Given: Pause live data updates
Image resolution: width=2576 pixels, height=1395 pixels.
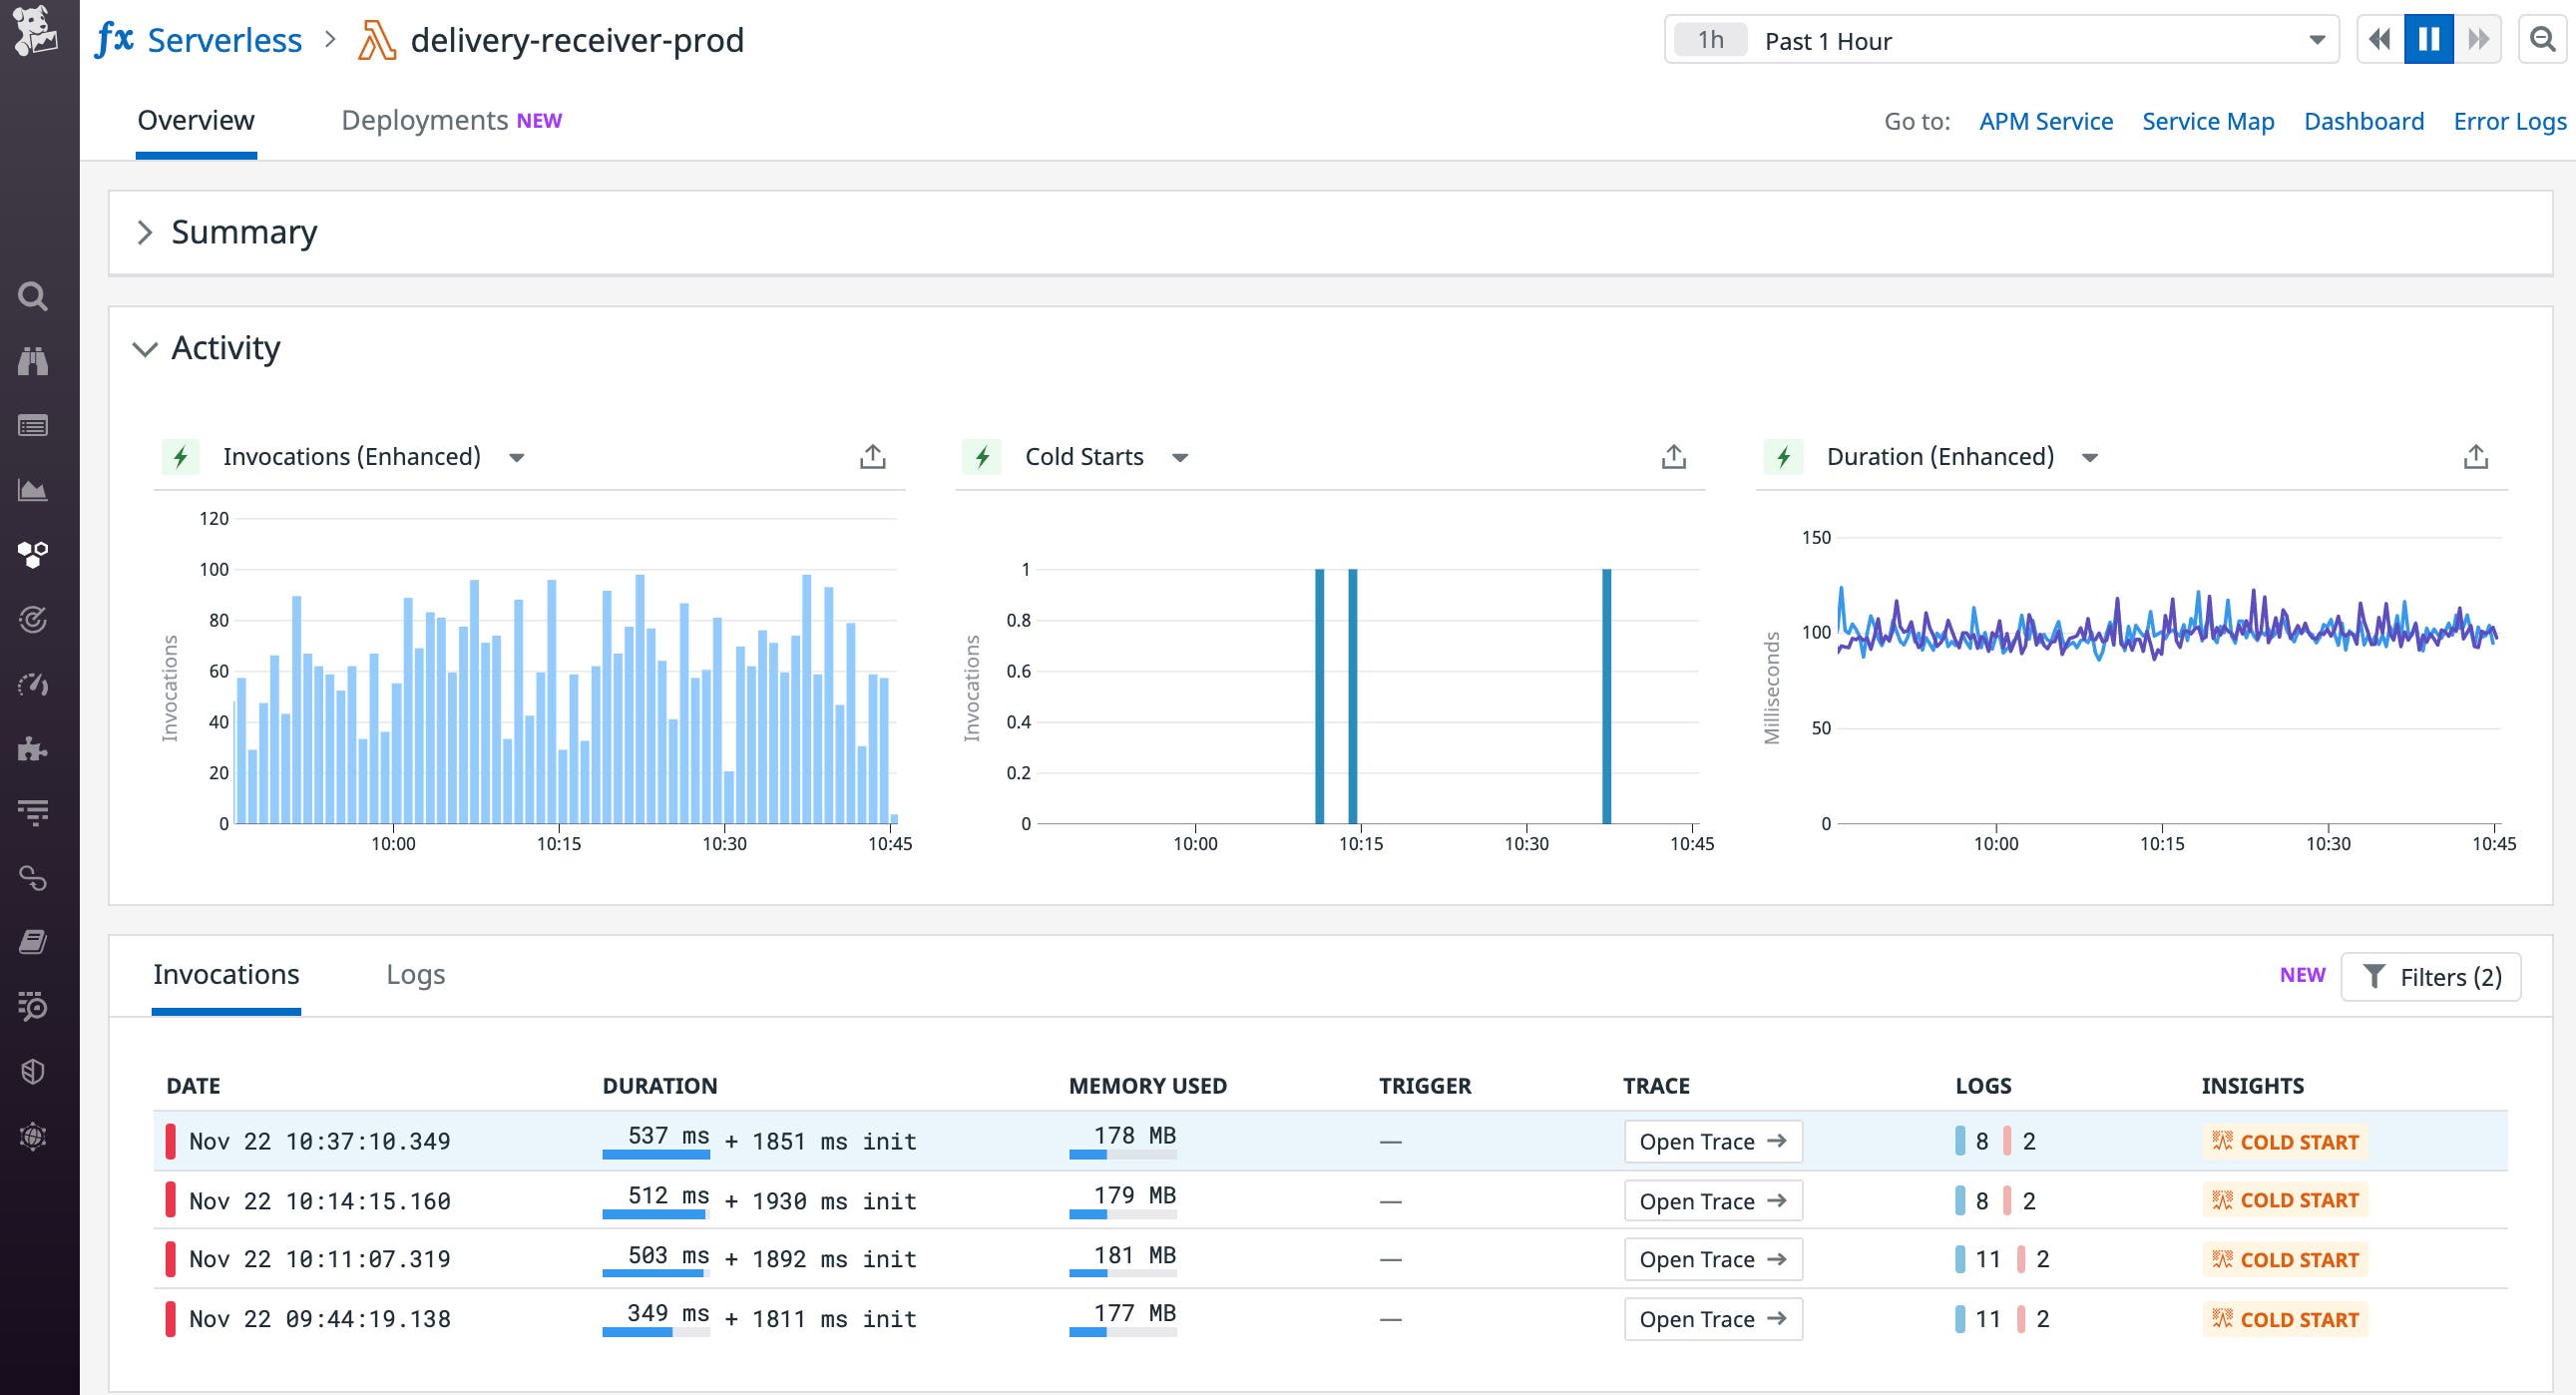Looking at the screenshot, I should pos(2429,39).
